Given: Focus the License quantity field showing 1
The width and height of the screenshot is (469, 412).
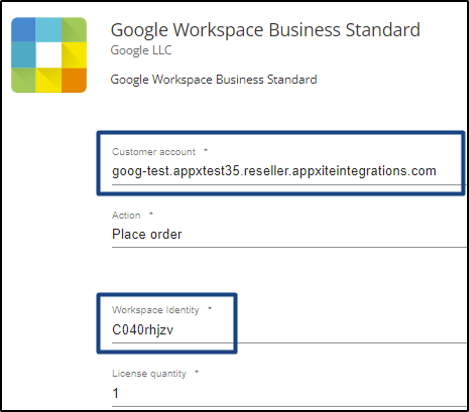Looking at the screenshot, I should click(x=289, y=393).
